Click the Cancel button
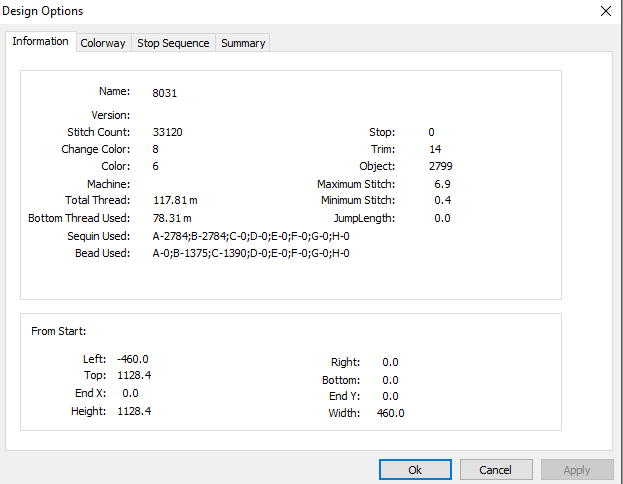This screenshot has width=623, height=484. [x=496, y=470]
